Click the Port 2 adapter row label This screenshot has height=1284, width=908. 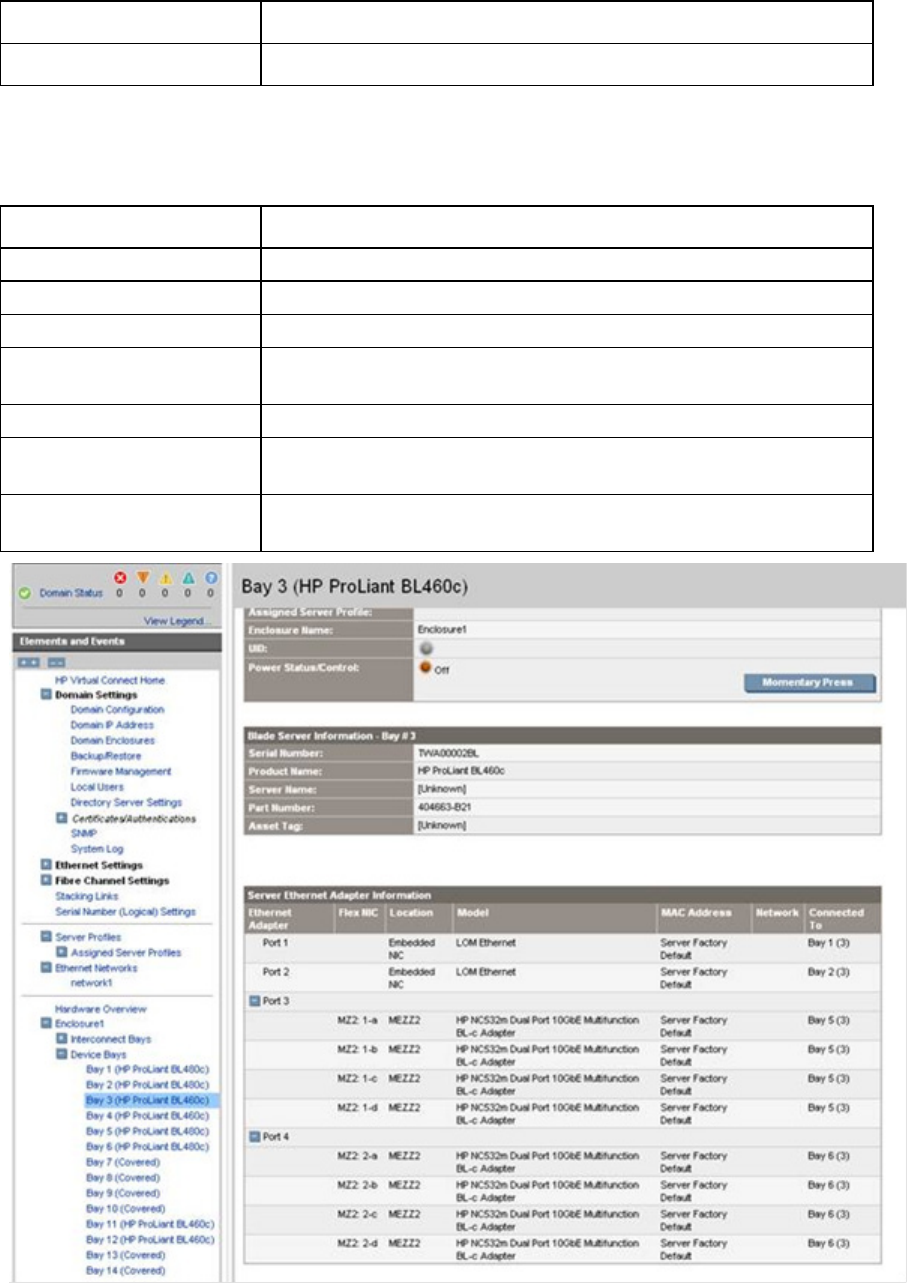coord(277,974)
